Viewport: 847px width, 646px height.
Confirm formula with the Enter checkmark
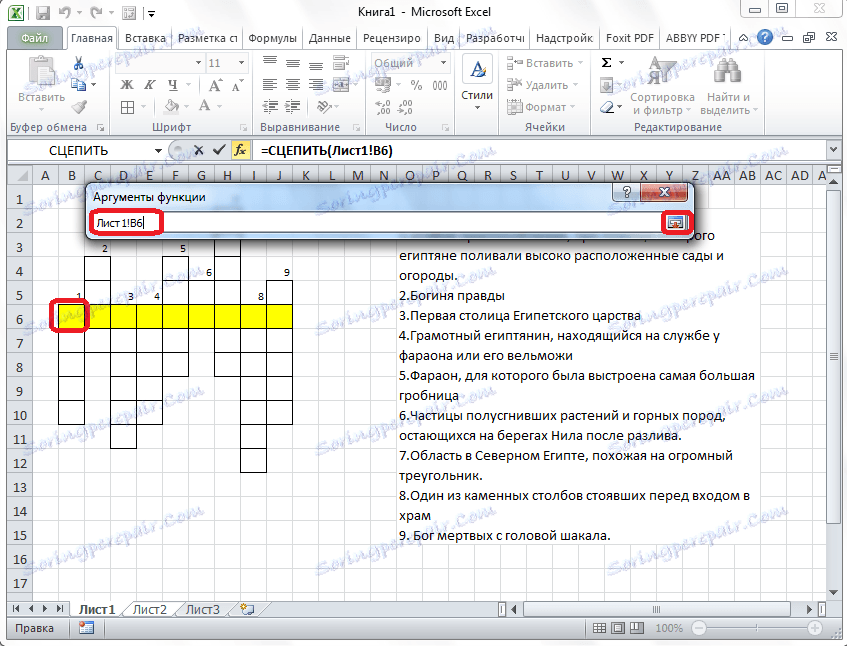(219, 149)
